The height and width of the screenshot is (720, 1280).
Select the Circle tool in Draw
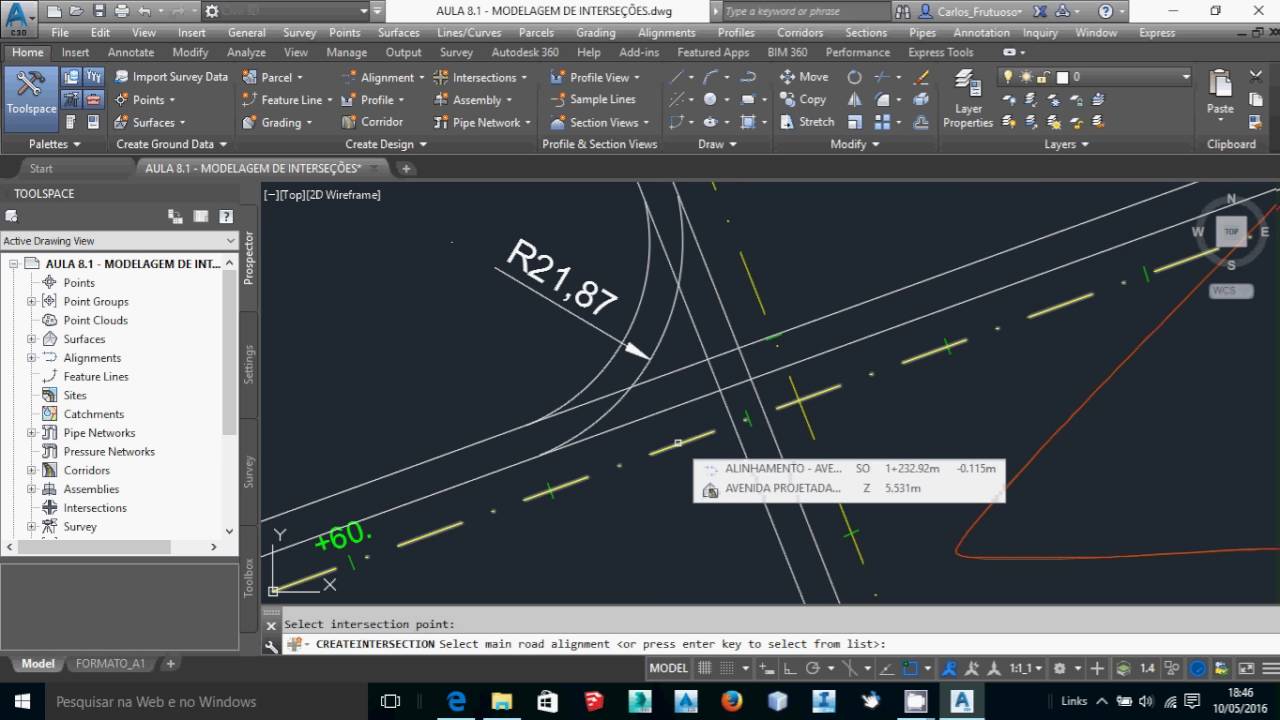(710, 99)
